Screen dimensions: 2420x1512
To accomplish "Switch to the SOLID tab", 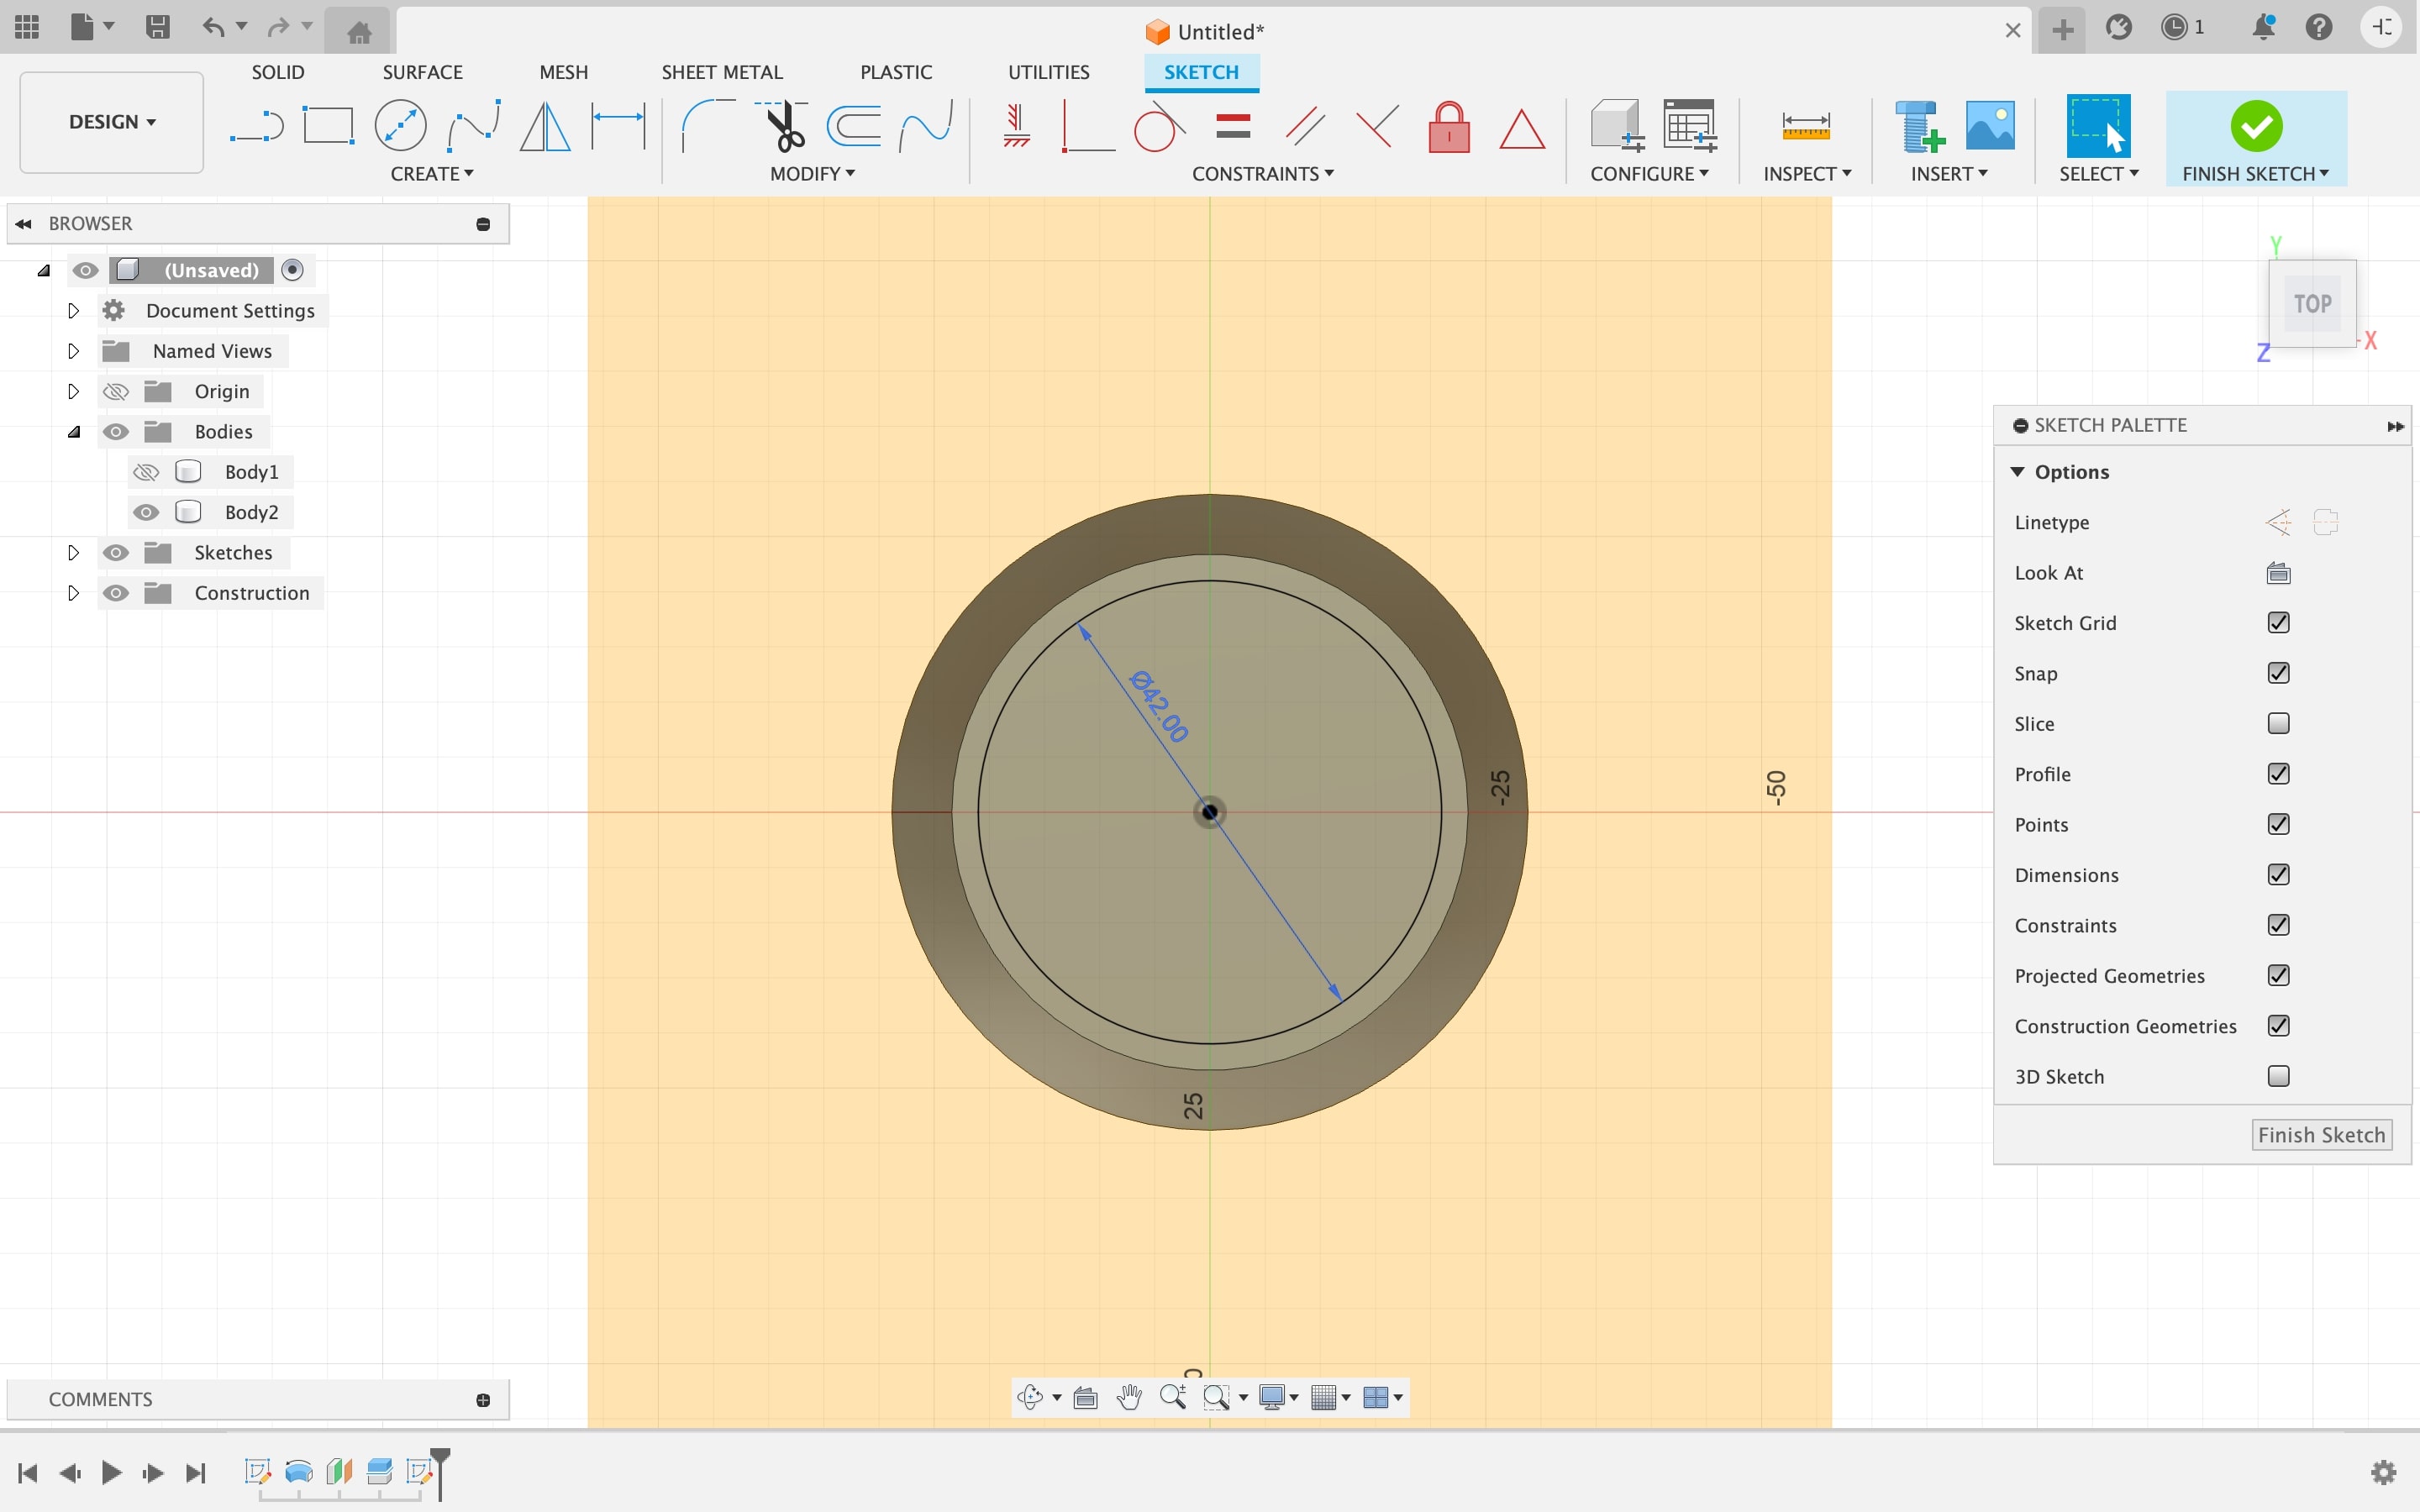I will (278, 72).
